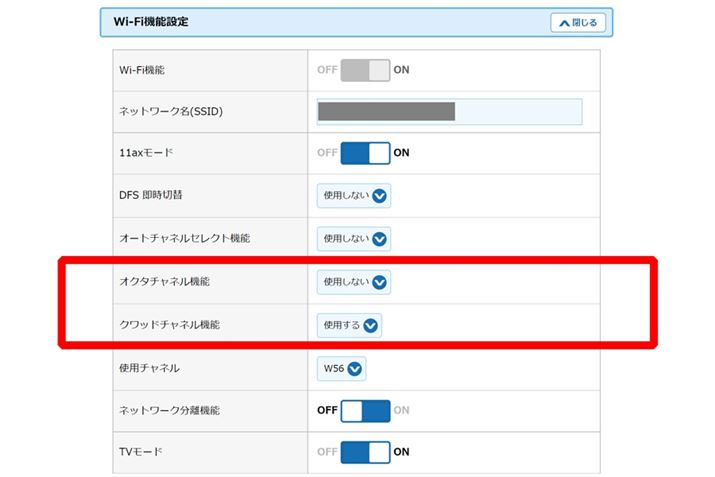
Task: Toggle the ネットワーク分離機能 switch
Action: coord(365,410)
